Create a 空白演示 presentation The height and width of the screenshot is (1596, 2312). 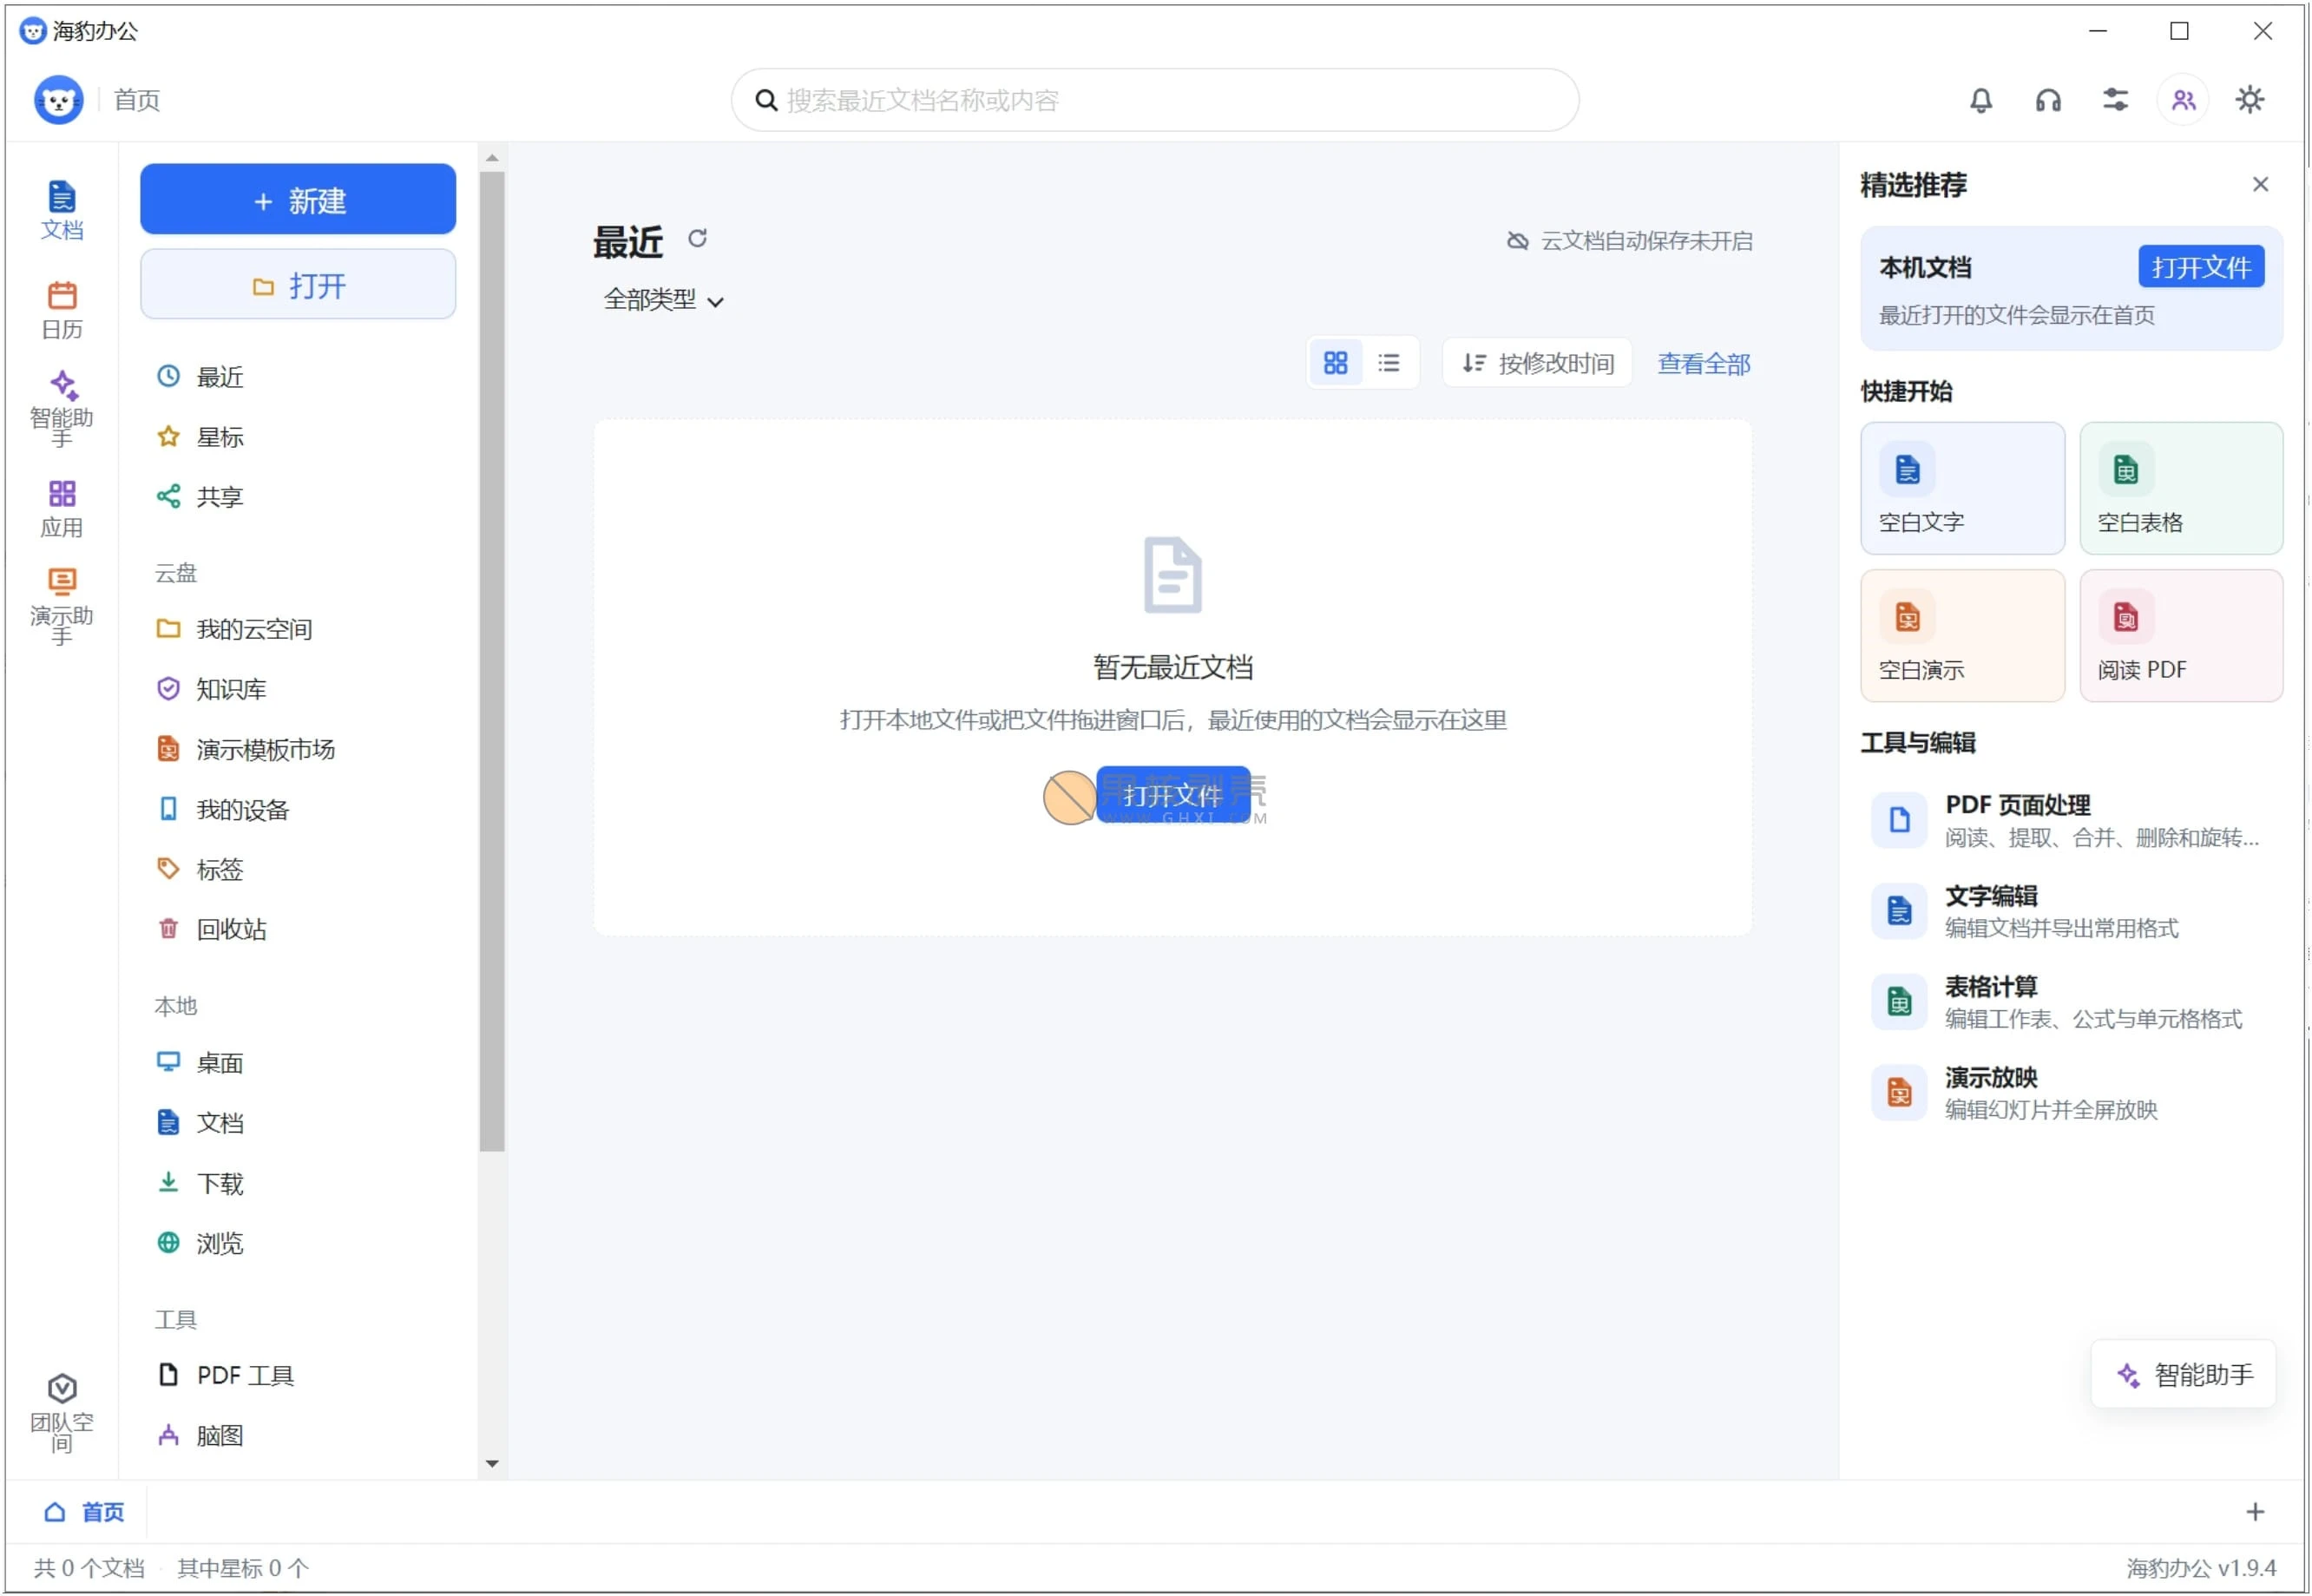pos(1962,636)
